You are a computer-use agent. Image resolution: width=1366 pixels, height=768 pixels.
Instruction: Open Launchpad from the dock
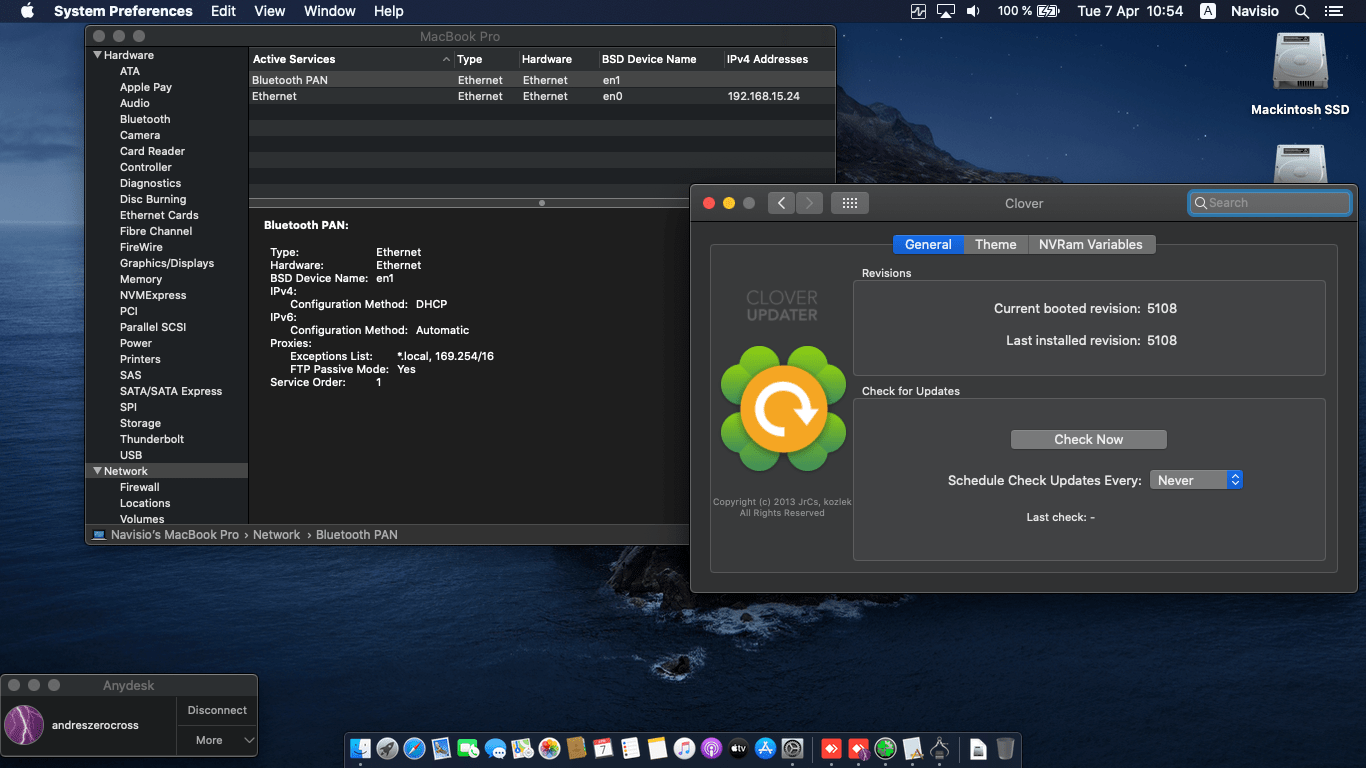coord(388,748)
